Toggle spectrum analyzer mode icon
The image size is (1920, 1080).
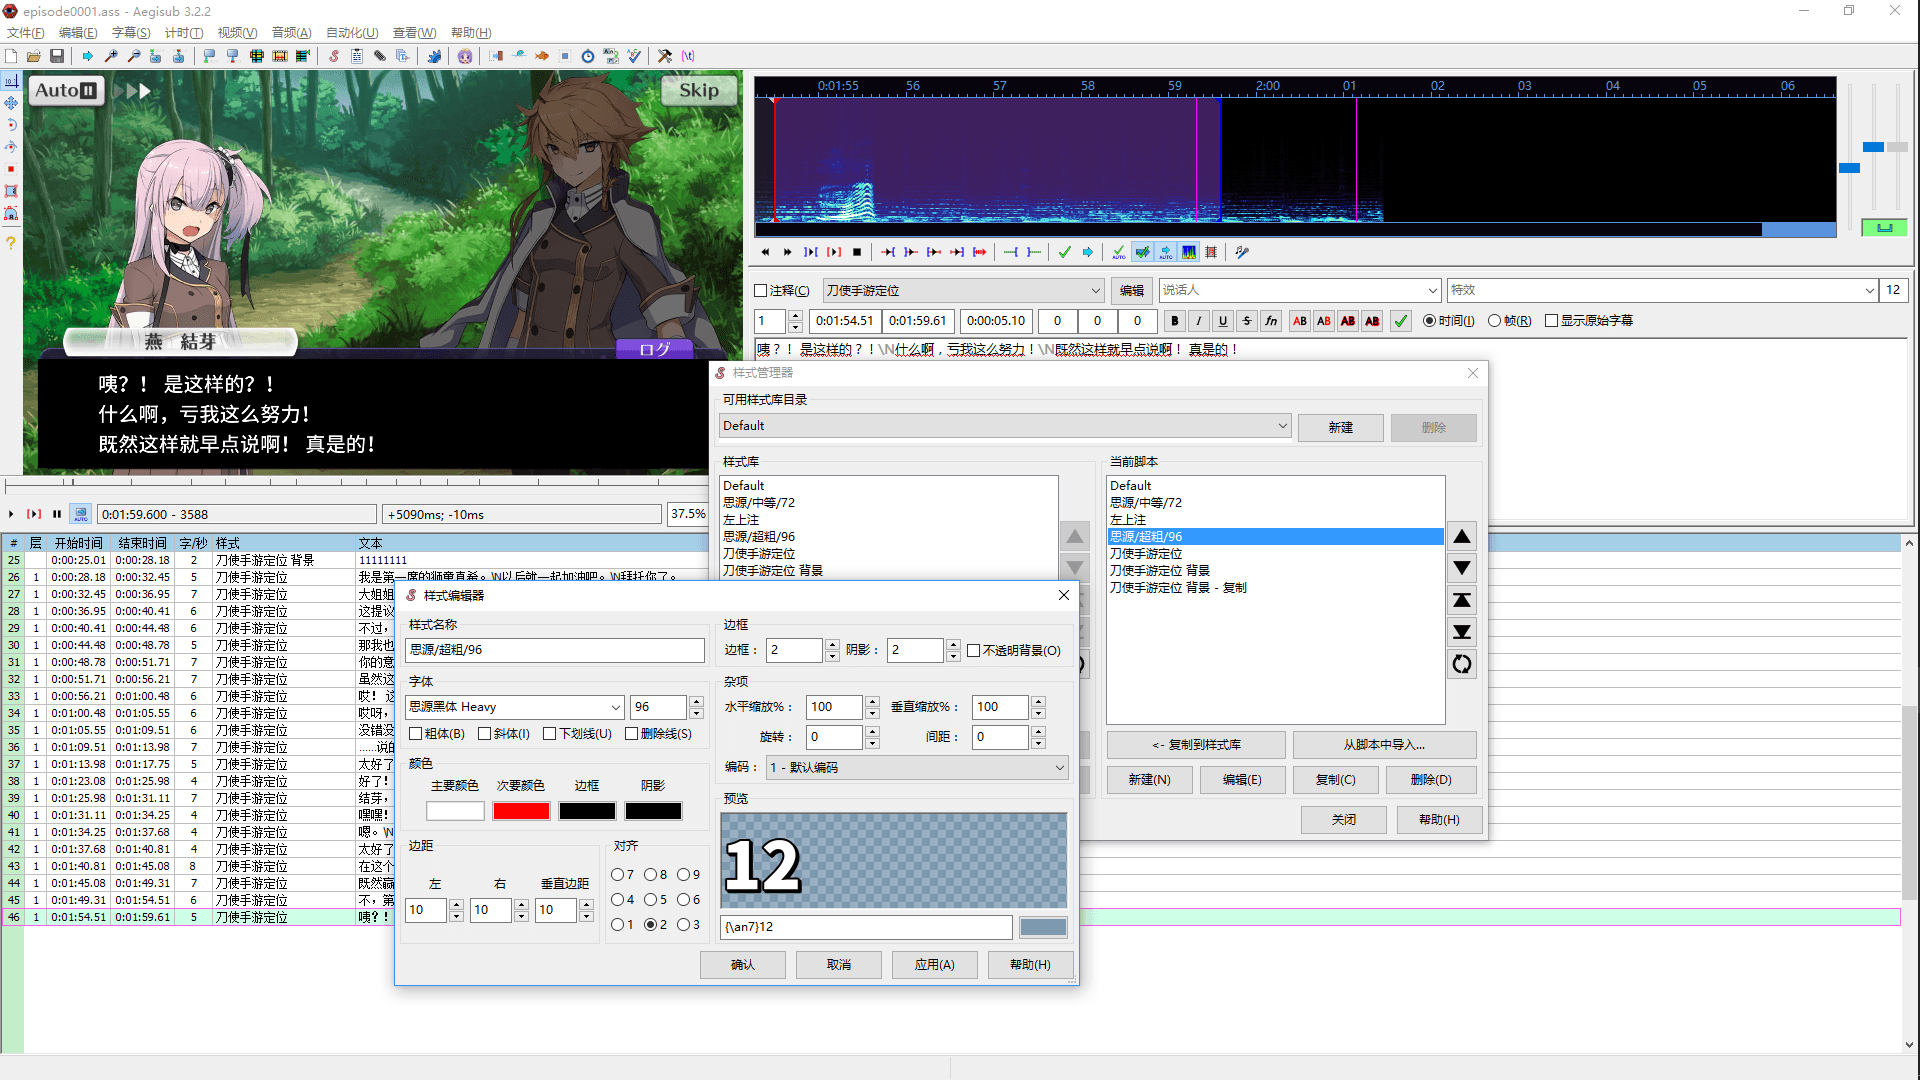point(1189,252)
